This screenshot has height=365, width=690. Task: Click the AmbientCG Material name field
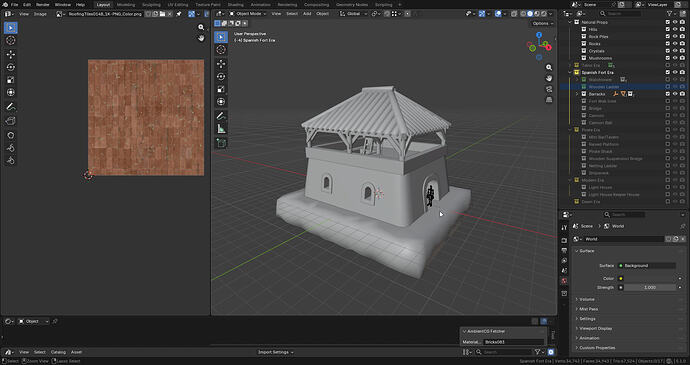(x=514, y=342)
